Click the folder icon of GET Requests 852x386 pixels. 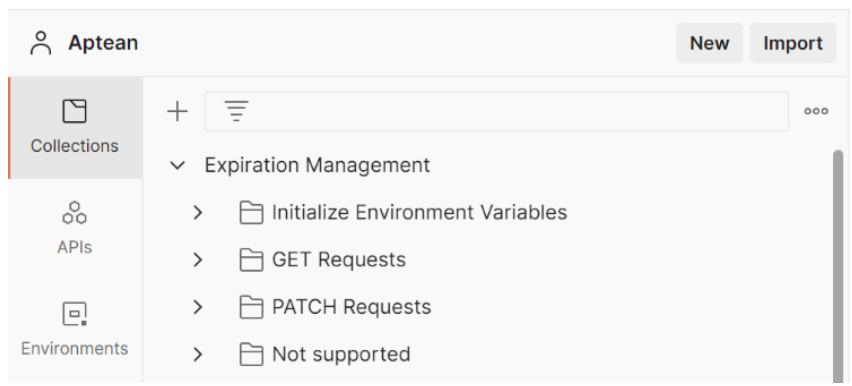click(x=252, y=260)
